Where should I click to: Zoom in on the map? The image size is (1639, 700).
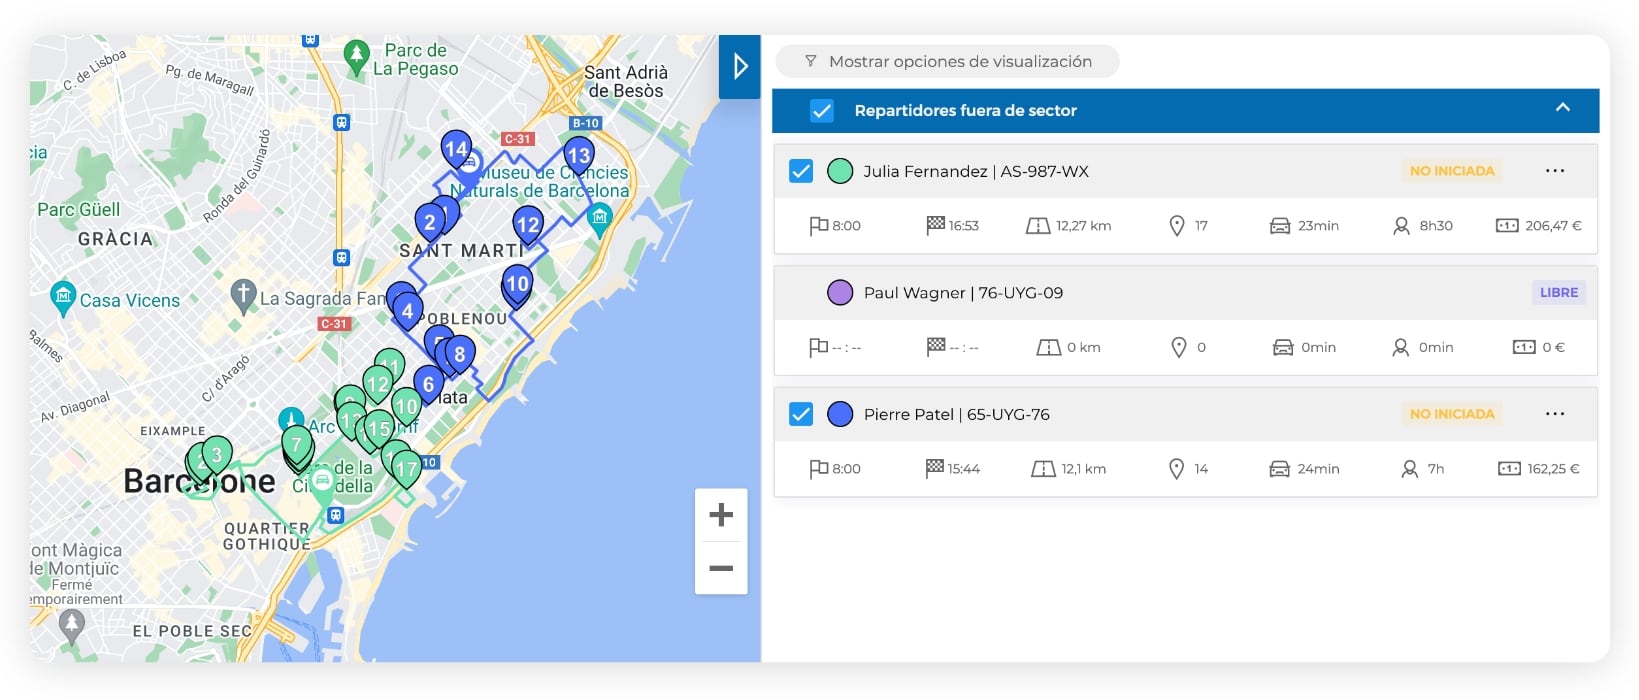click(721, 515)
